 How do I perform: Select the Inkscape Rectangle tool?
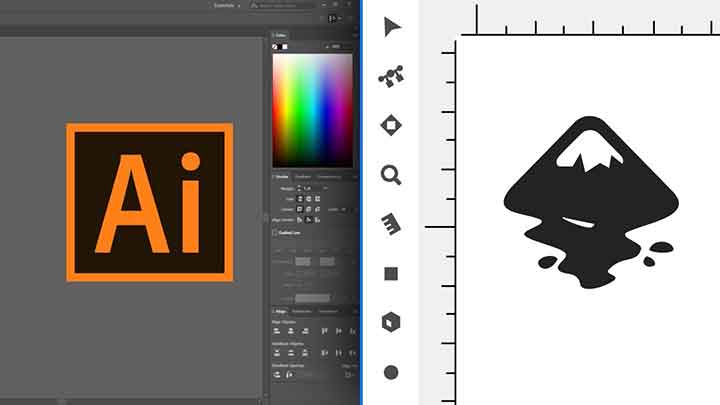pyautogui.click(x=391, y=274)
